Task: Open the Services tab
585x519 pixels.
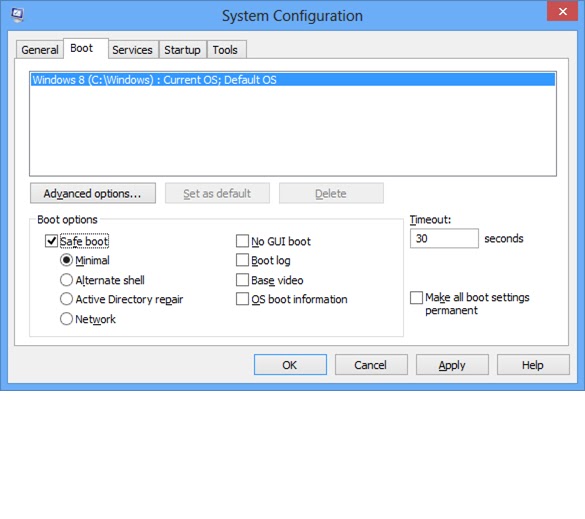Action: point(132,50)
